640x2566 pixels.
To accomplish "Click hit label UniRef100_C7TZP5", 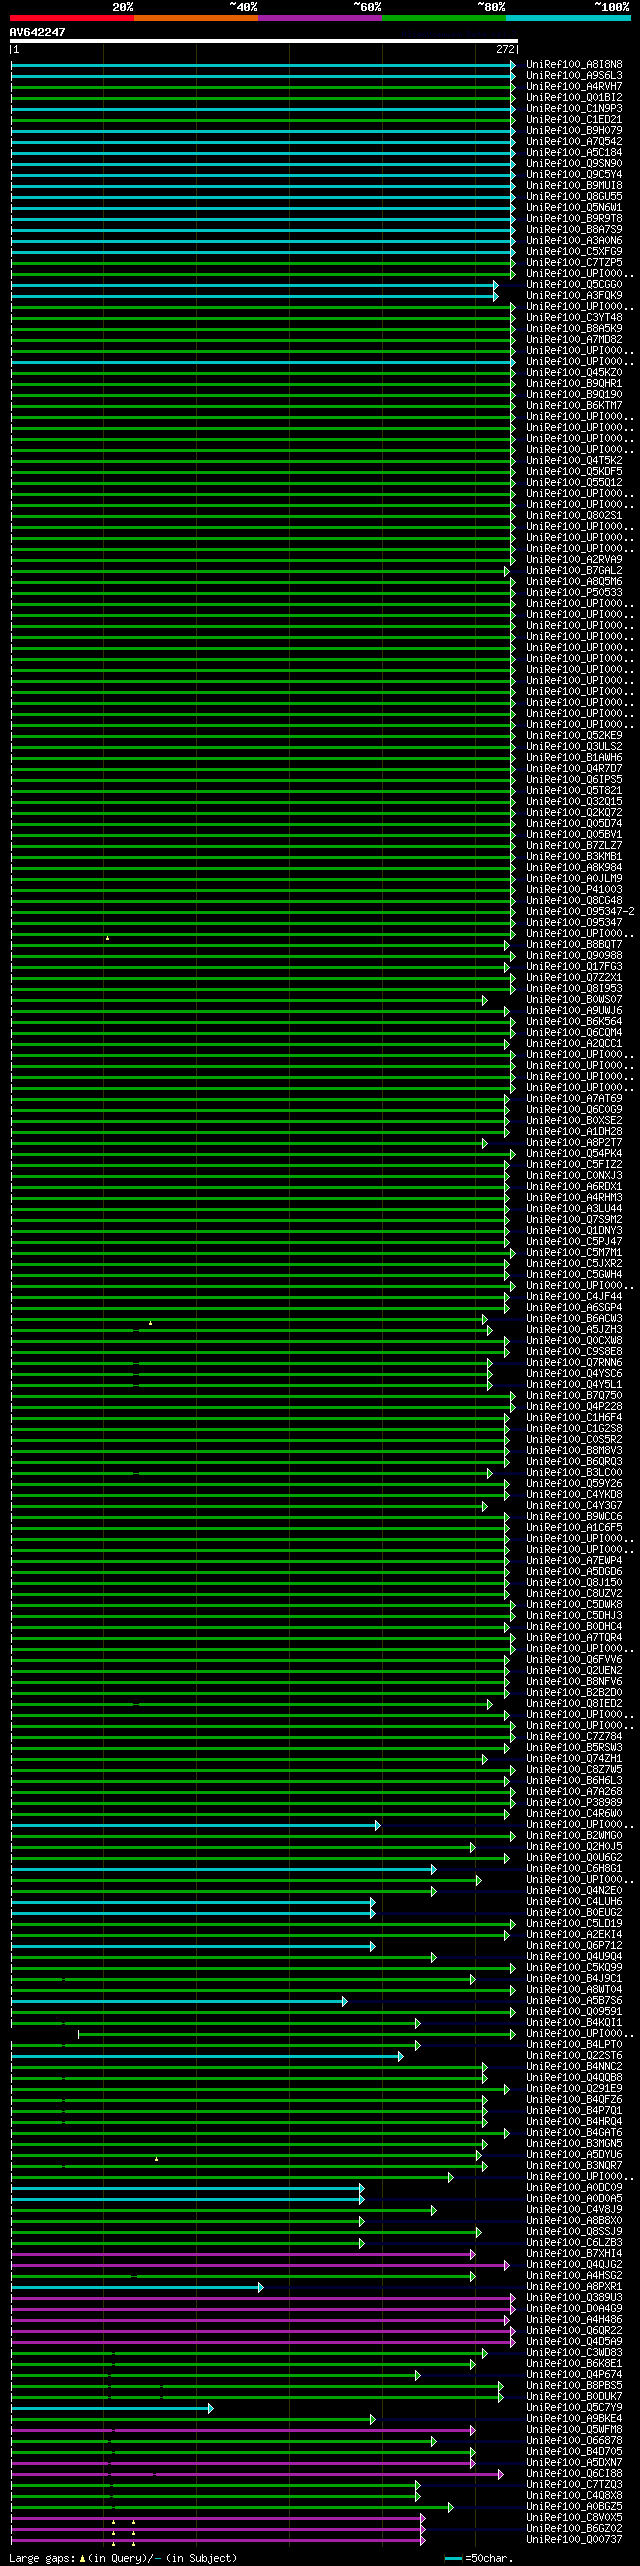I will (574, 263).
